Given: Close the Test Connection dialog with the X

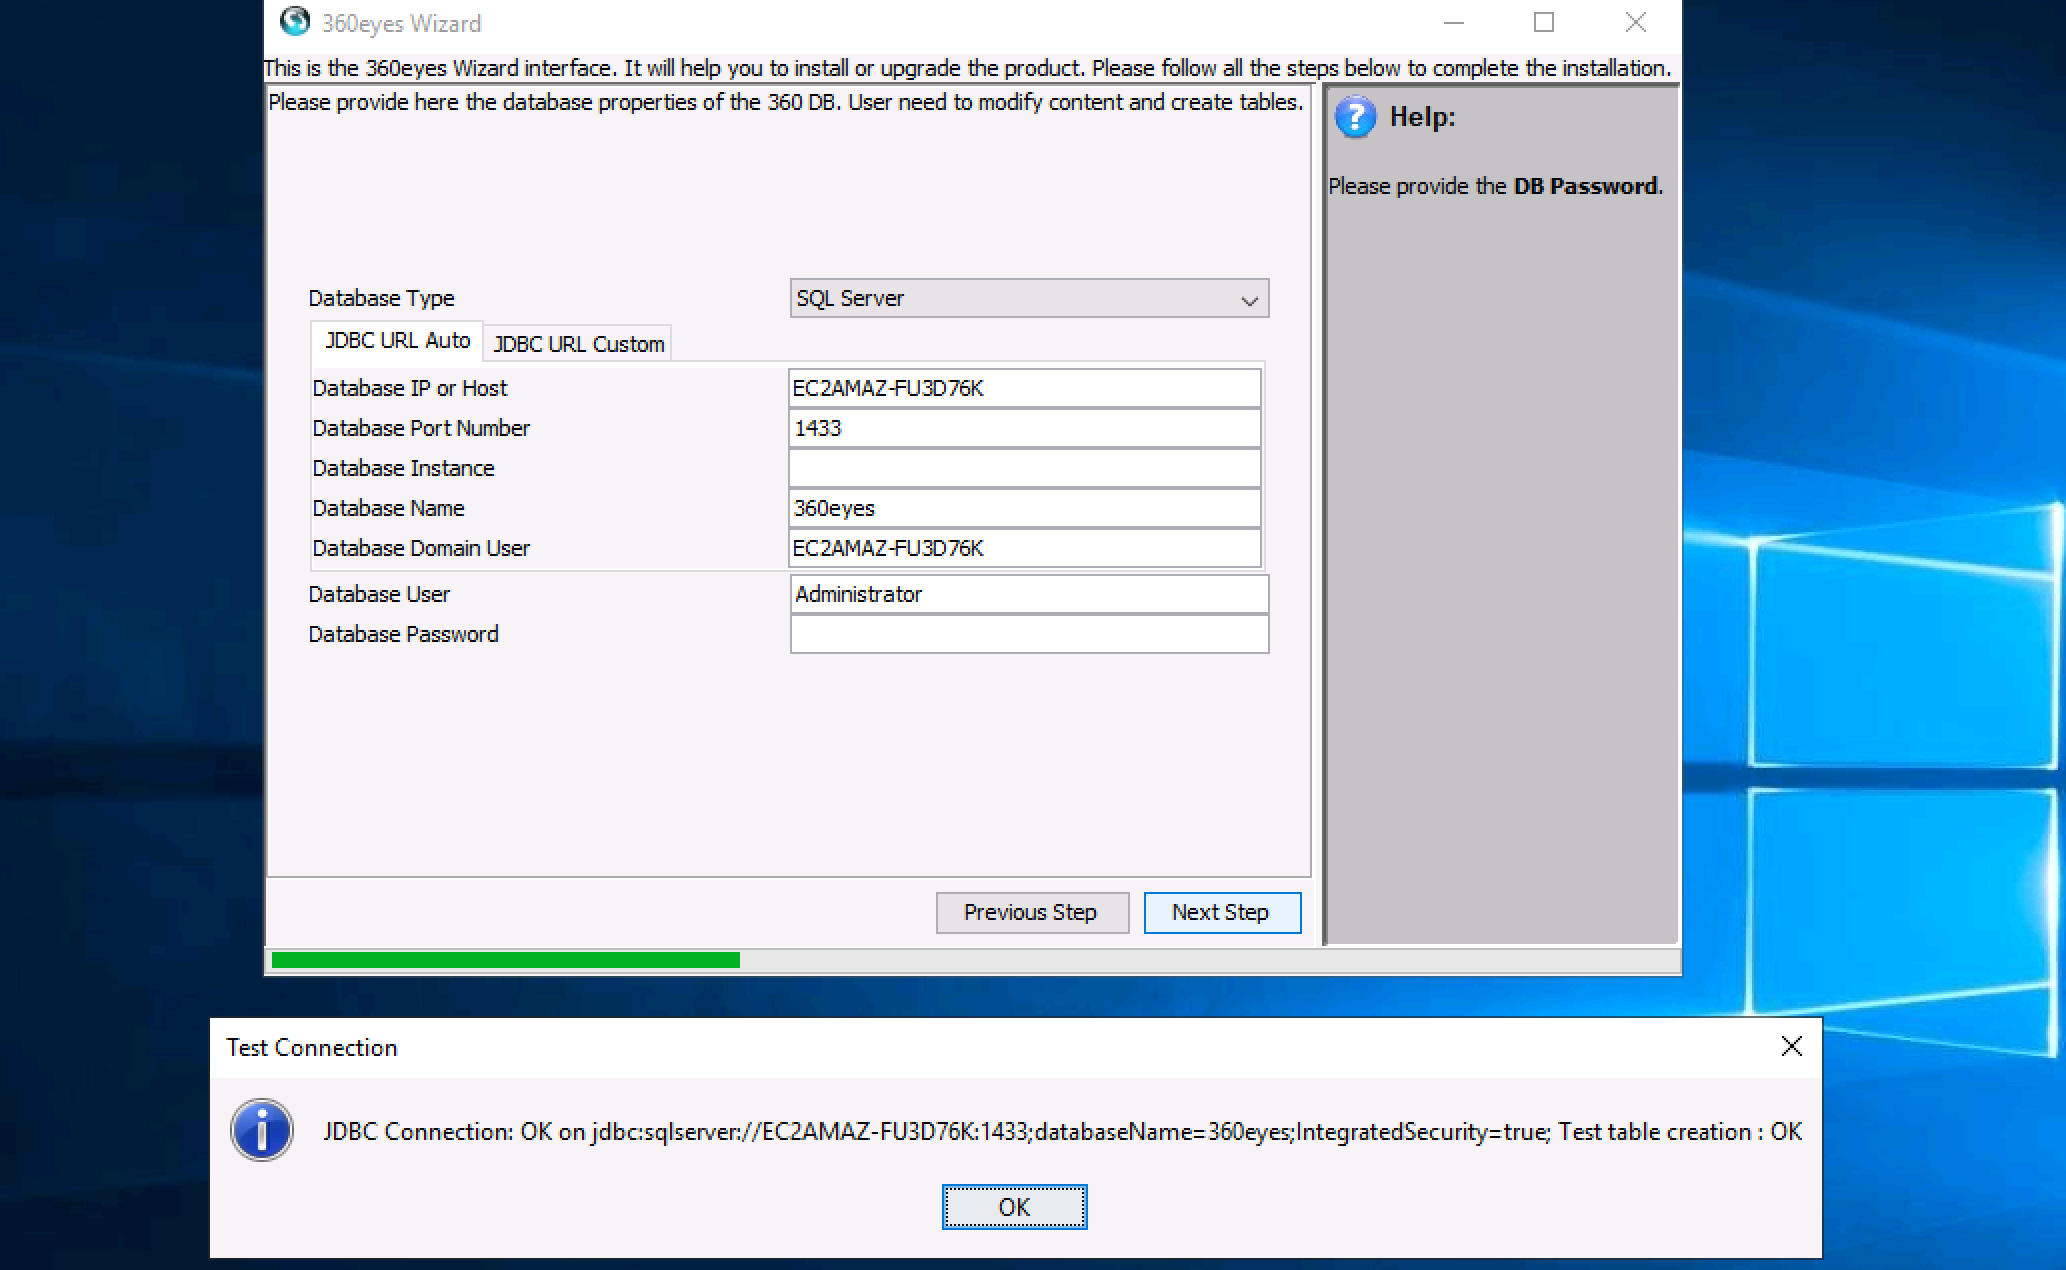Looking at the screenshot, I should [x=1791, y=1047].
